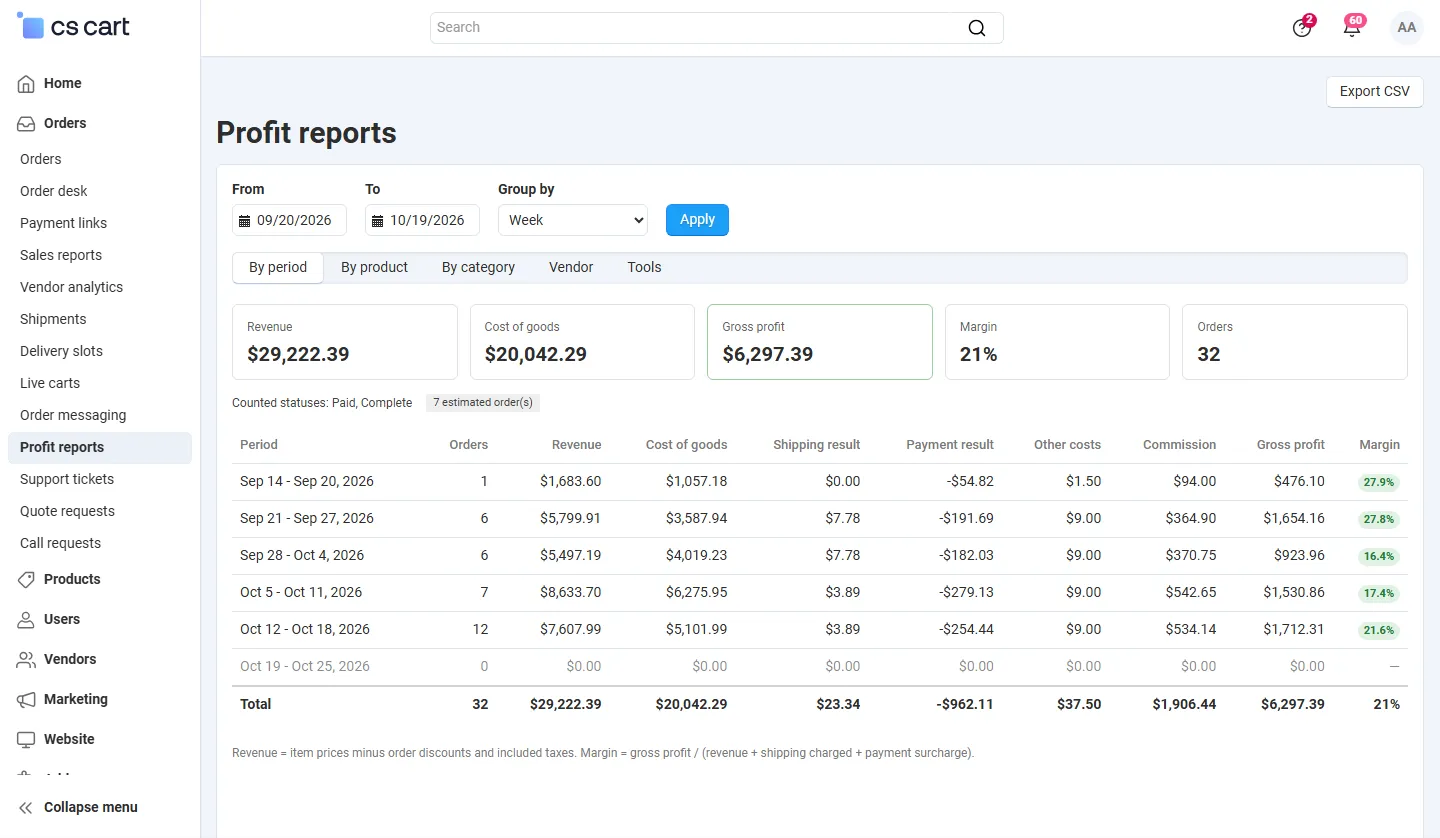The width and height of the screenshot is (1440, 838).
Task: Go to Vendor analytics
Action: (x=71, y=287)
